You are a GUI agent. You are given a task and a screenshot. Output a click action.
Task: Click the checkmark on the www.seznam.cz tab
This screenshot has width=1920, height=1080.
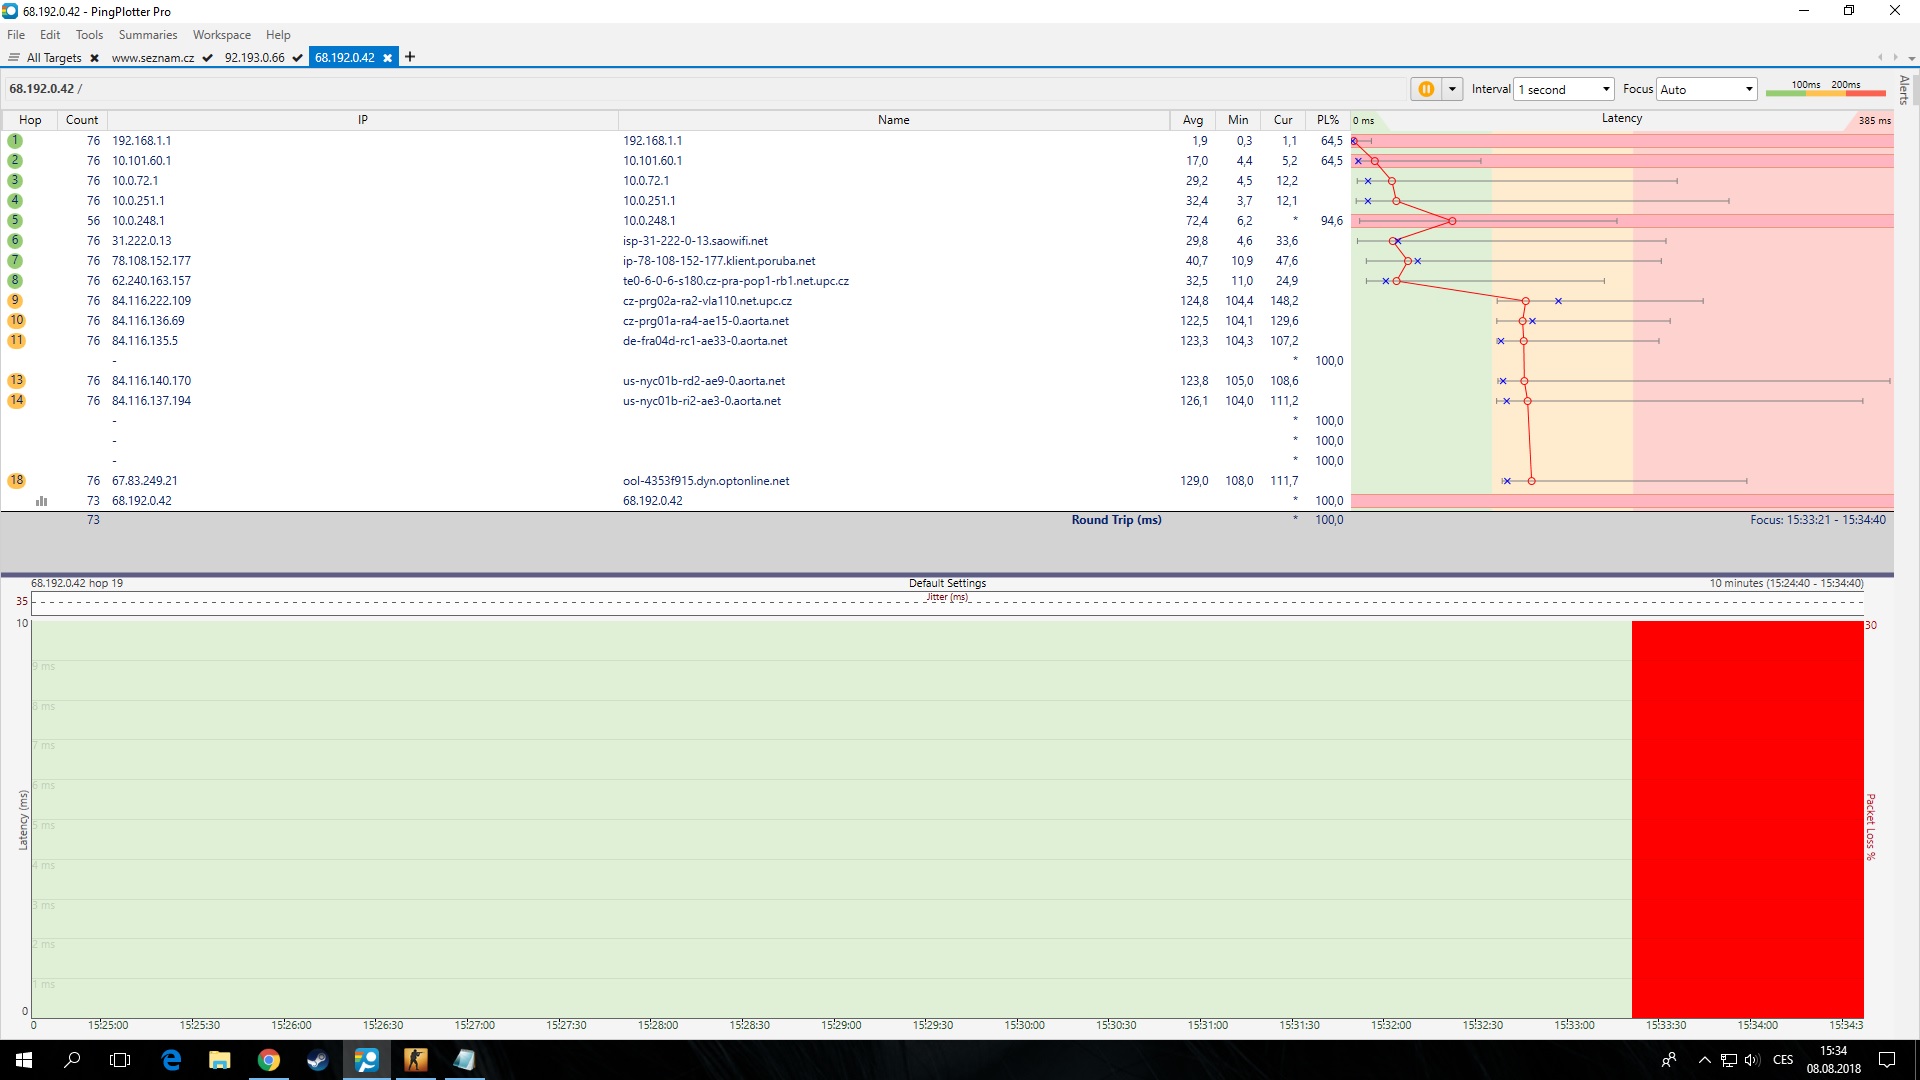[207, 58]
